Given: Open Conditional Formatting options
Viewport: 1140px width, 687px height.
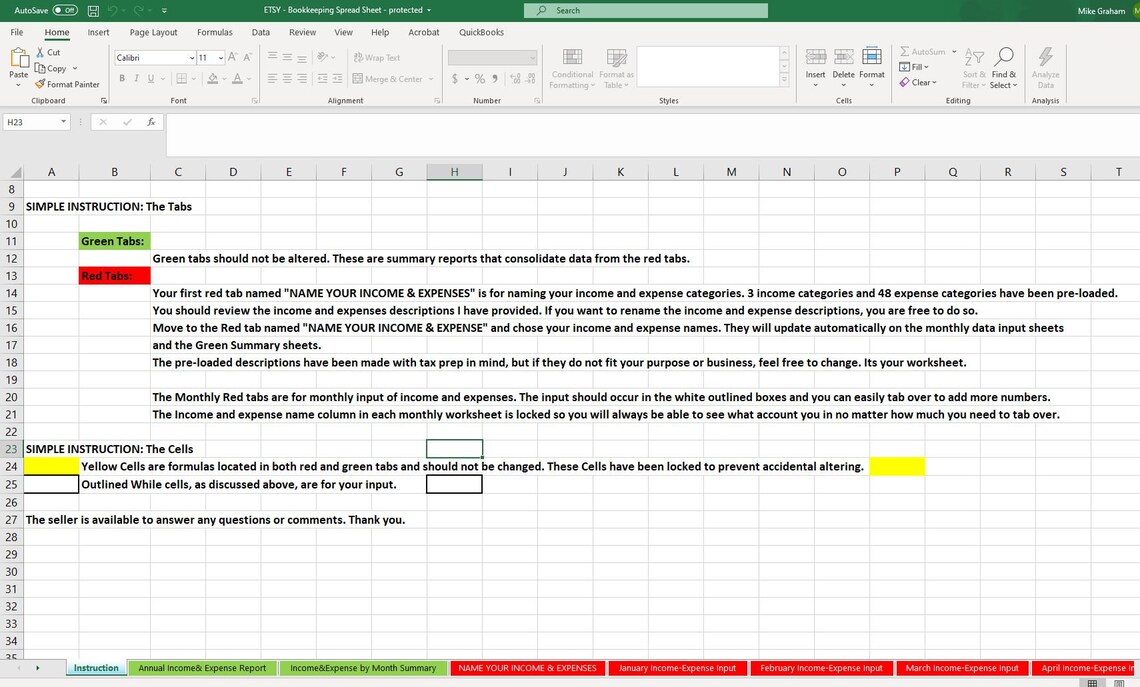Looking at the screenshot, I should tap(571, 70).
